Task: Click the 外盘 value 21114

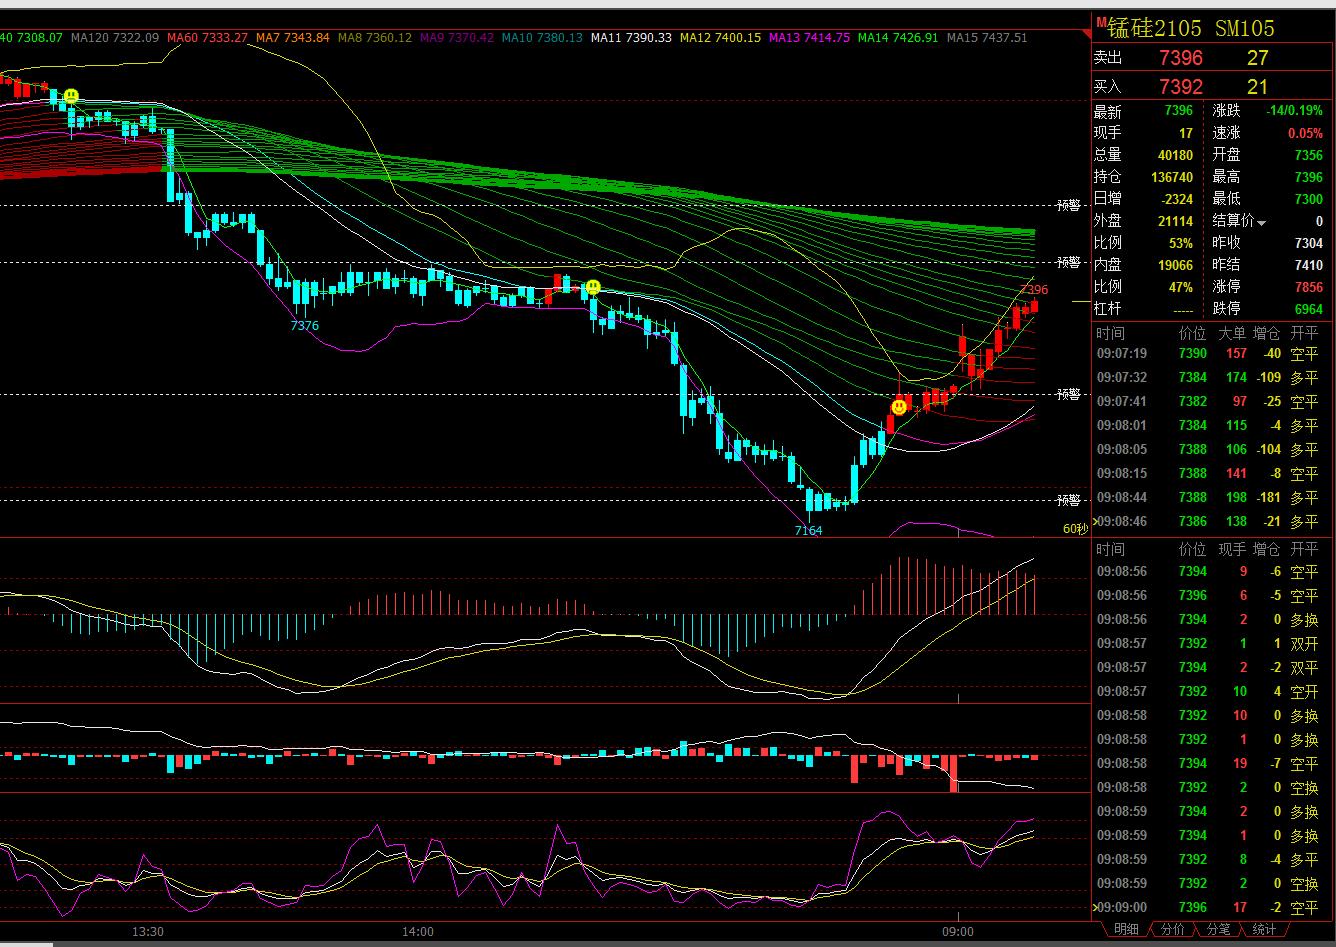Action: click(1176, 221)
